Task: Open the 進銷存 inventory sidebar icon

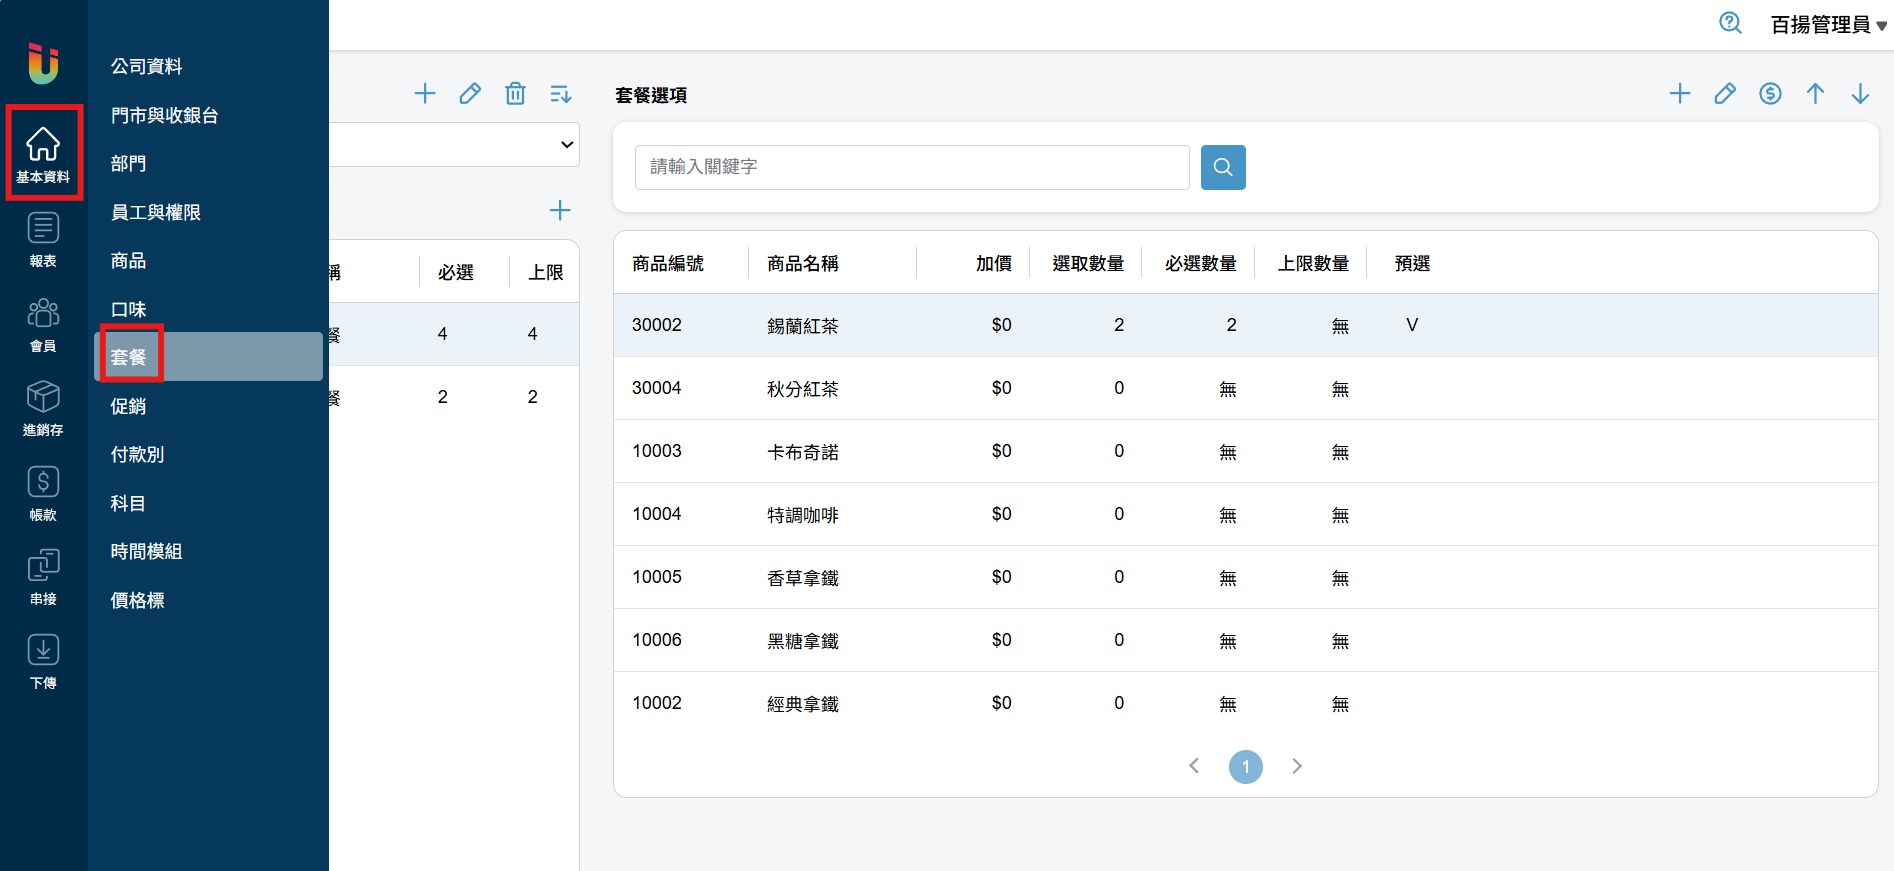Action: [43, 408]
